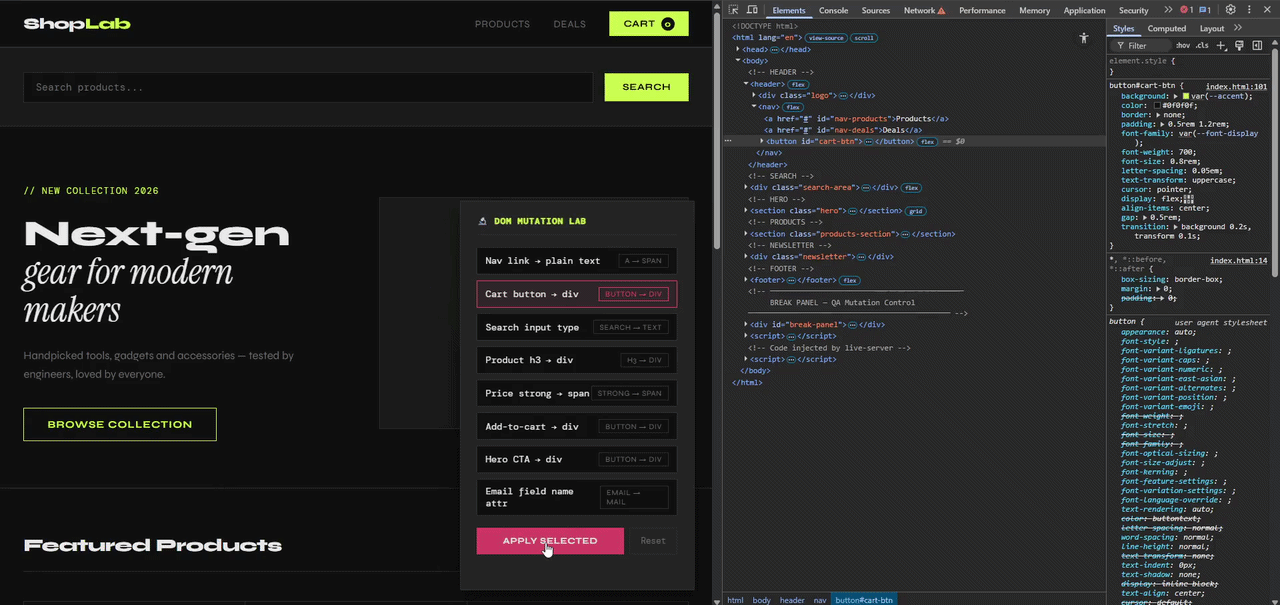Open the flexbox editor icon beside display
The height and width of the screenshot is (605, 1280).
click(x=1189, y=198)
